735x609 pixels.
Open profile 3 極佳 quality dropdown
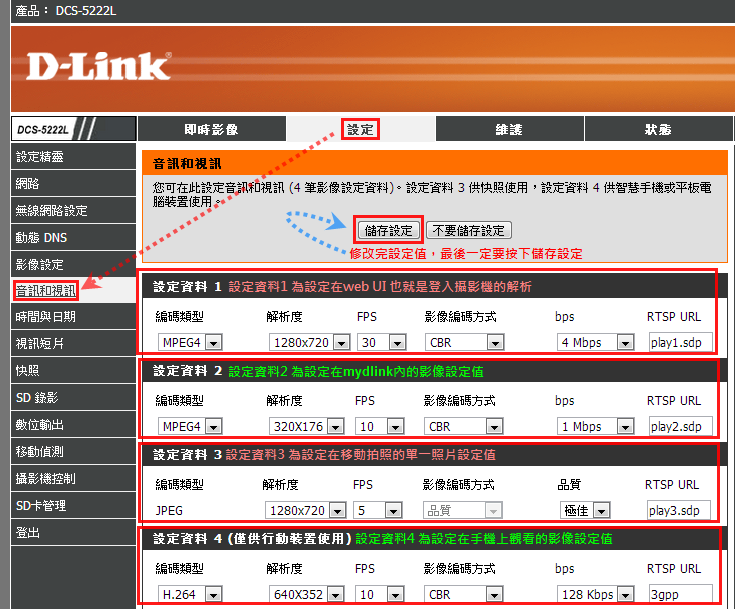click(585, 511)
